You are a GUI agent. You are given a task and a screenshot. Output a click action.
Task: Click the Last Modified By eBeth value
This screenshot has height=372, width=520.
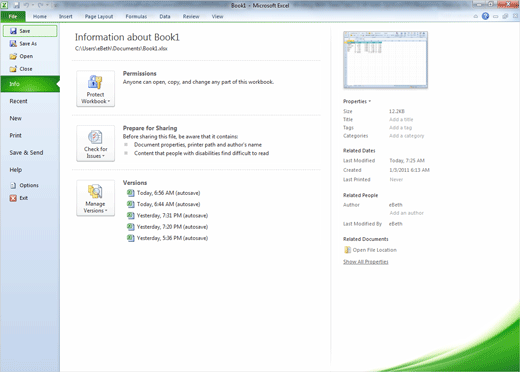click(396, 224)
